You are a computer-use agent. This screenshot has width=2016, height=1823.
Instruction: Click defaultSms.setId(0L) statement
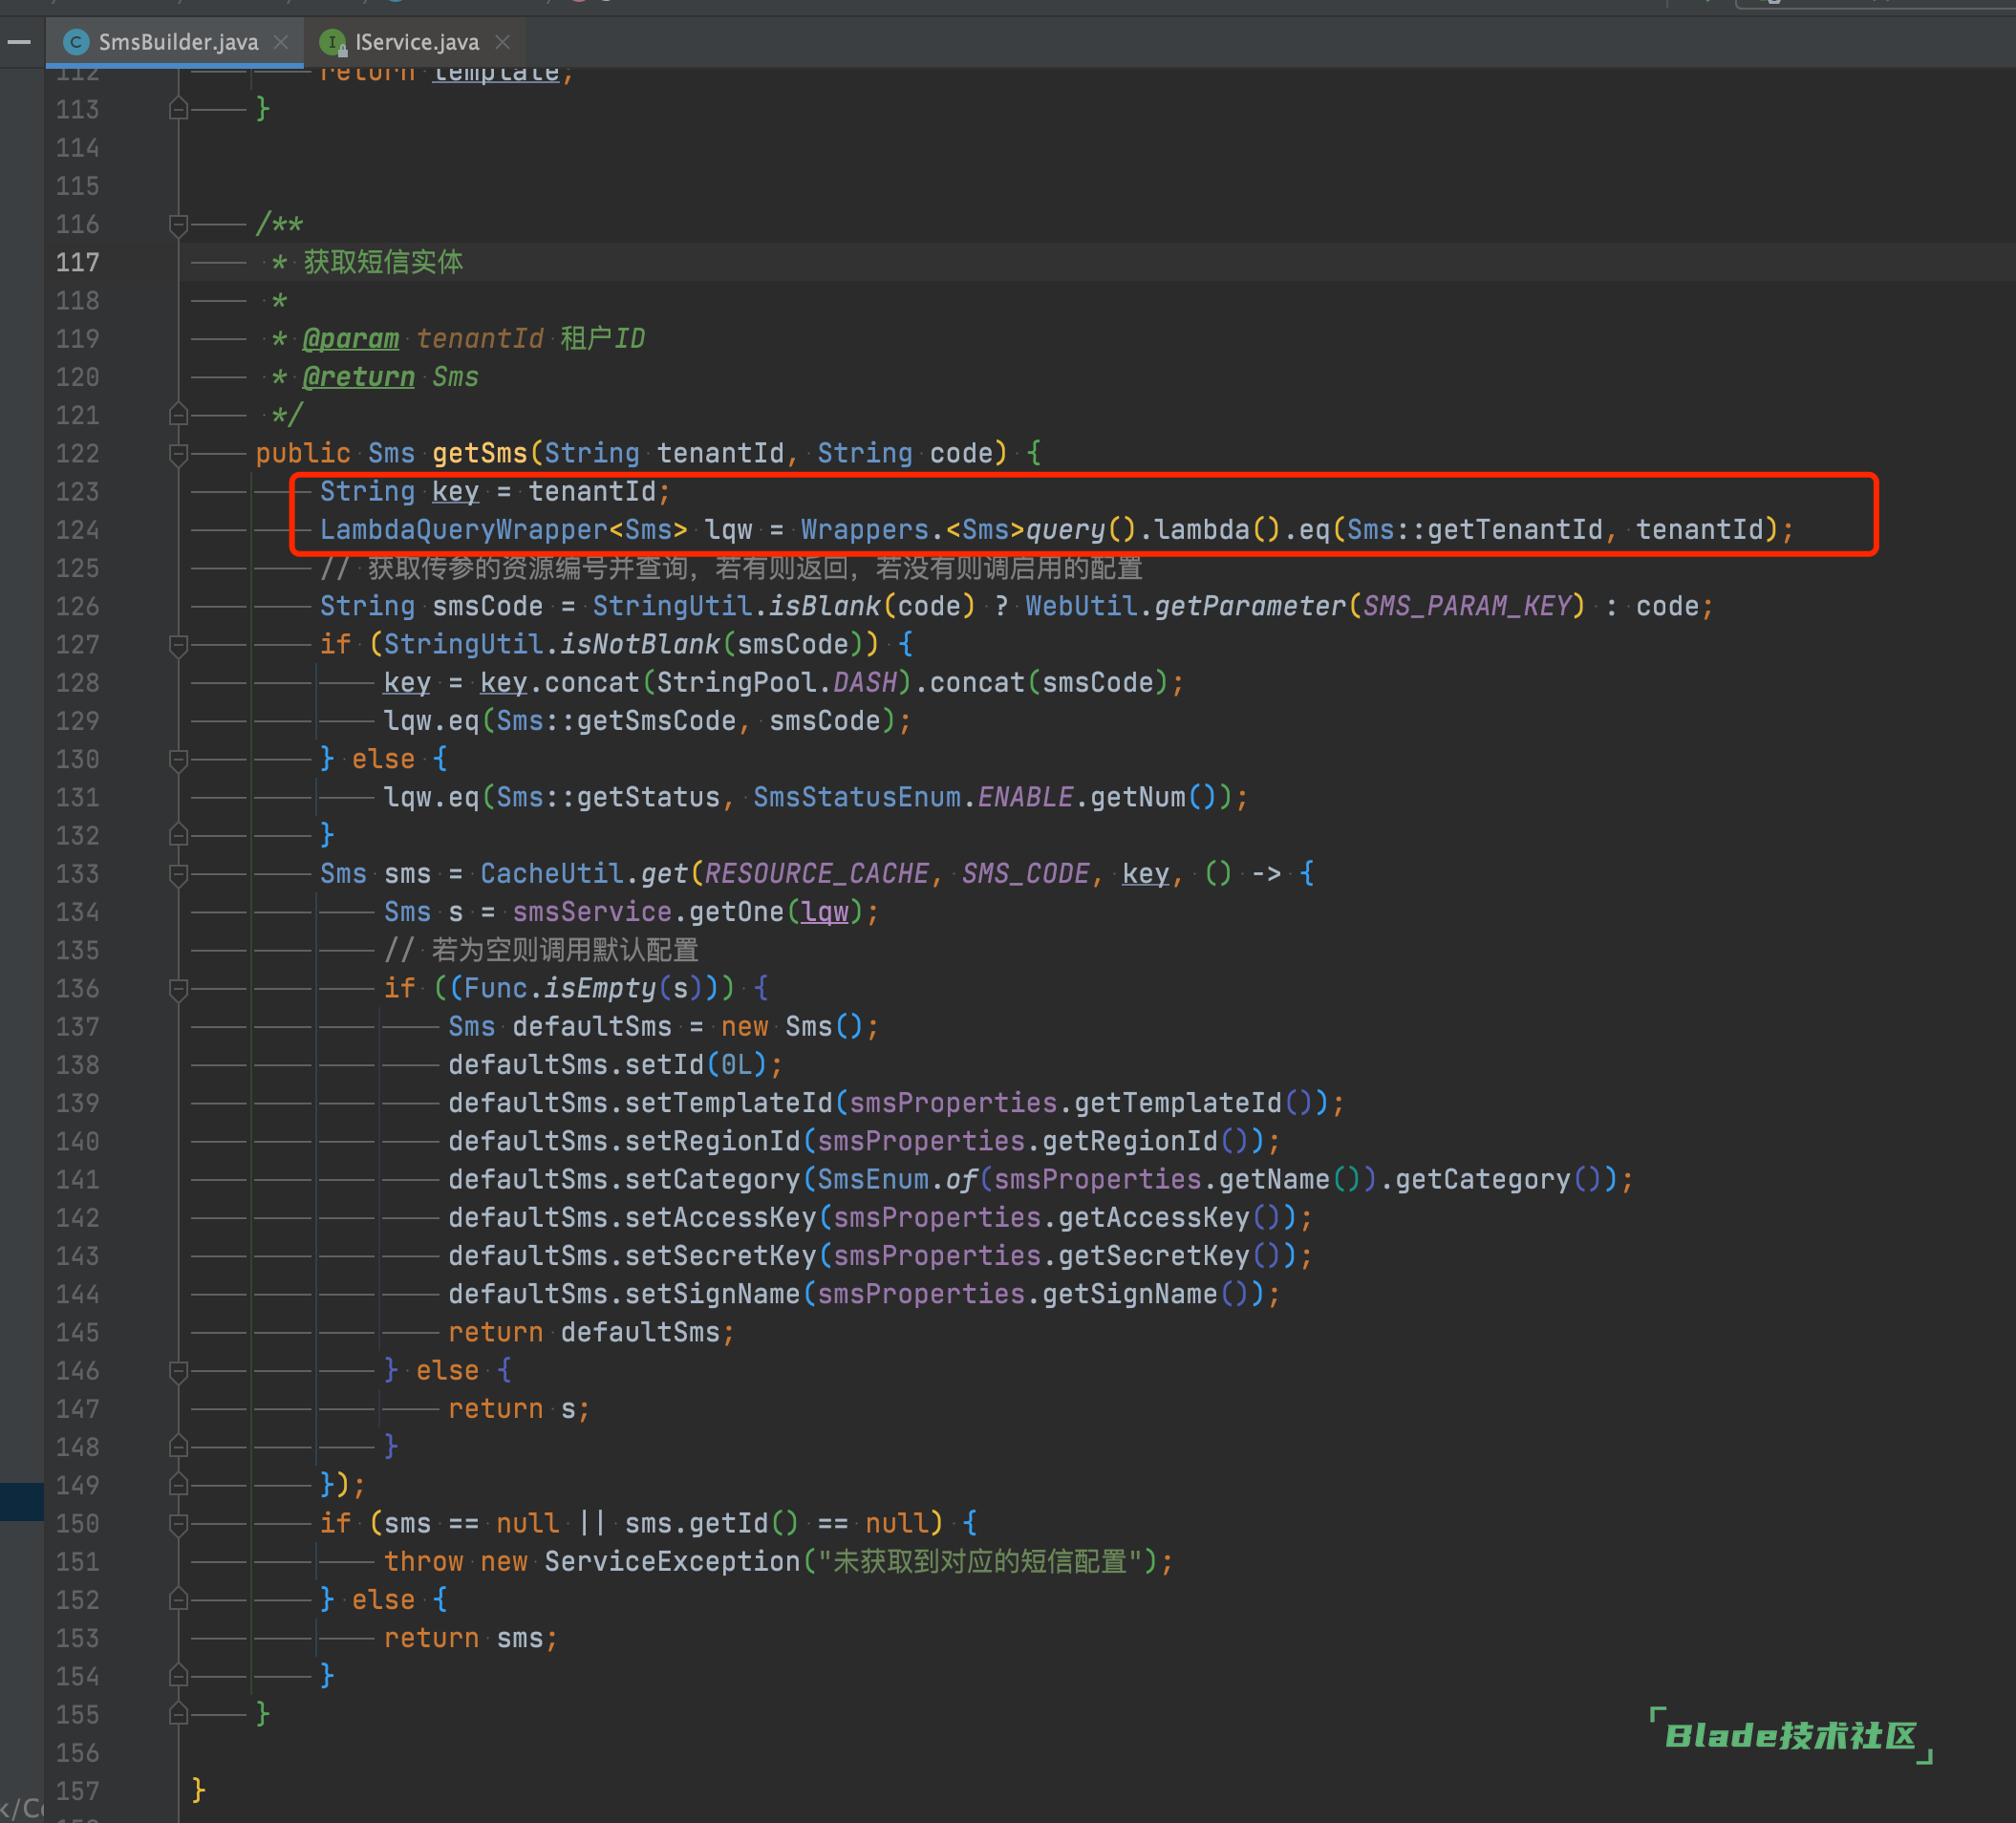pos(615,1065)
